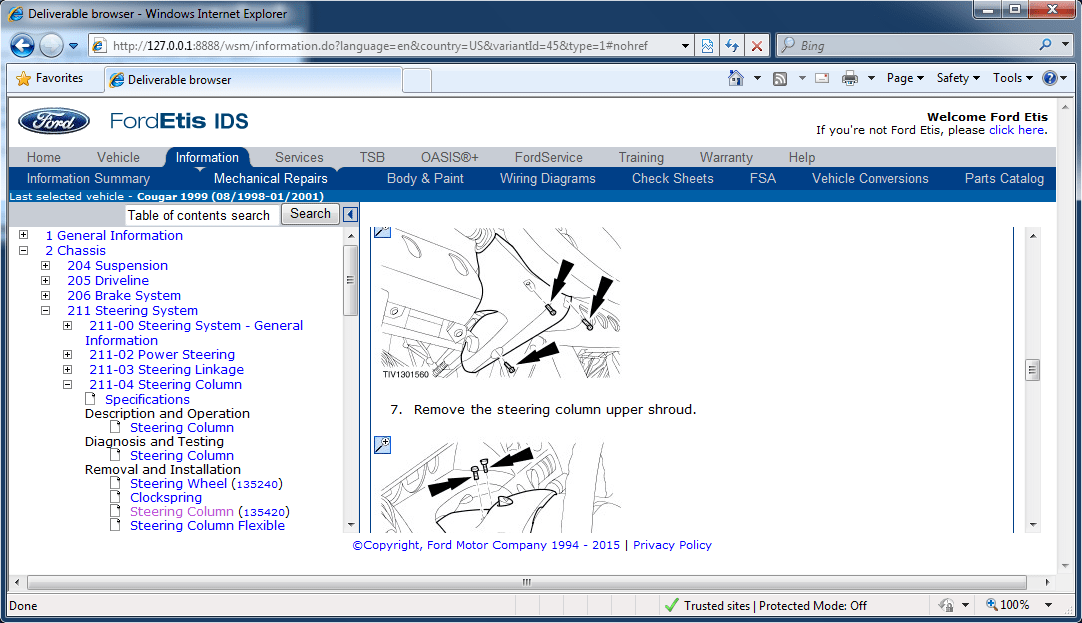Expand the 1 General Information node

23,235
